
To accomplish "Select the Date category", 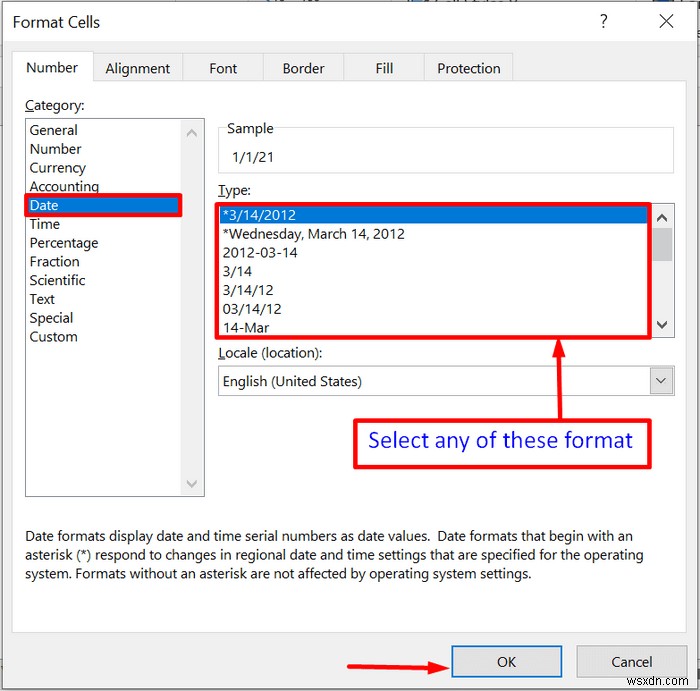I will coord(104,205).
